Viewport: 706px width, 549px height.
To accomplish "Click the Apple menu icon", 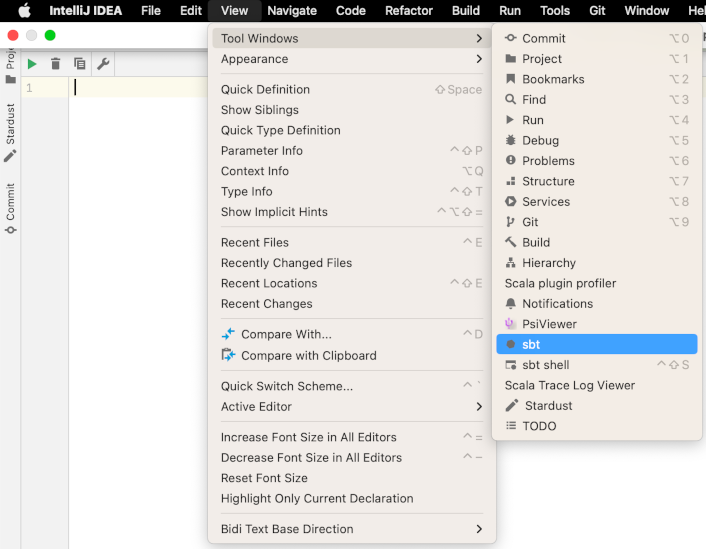I will click(24, 11).
